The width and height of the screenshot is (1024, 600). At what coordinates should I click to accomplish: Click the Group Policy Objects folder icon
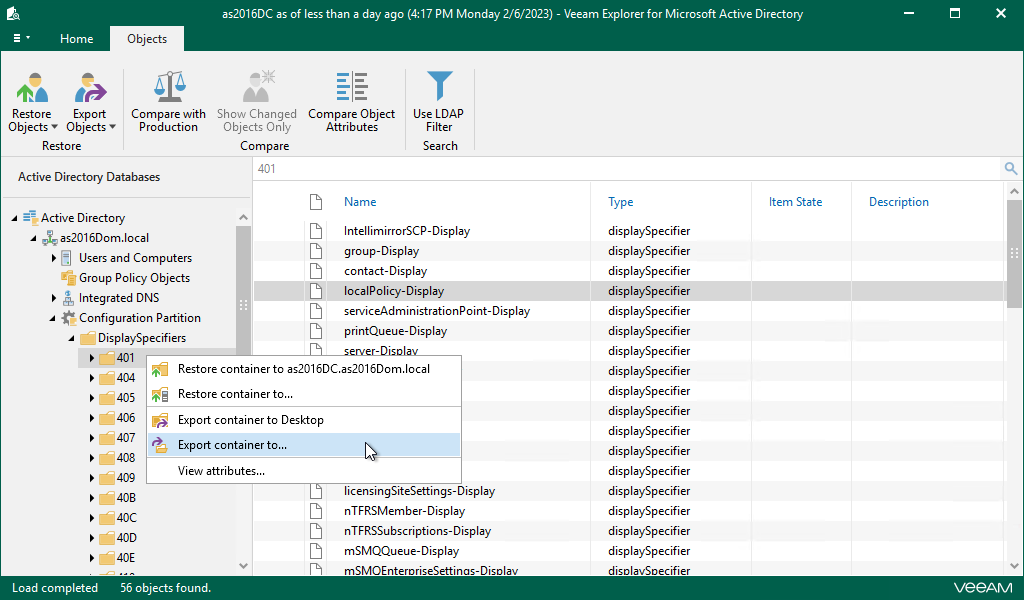point(69,278)
